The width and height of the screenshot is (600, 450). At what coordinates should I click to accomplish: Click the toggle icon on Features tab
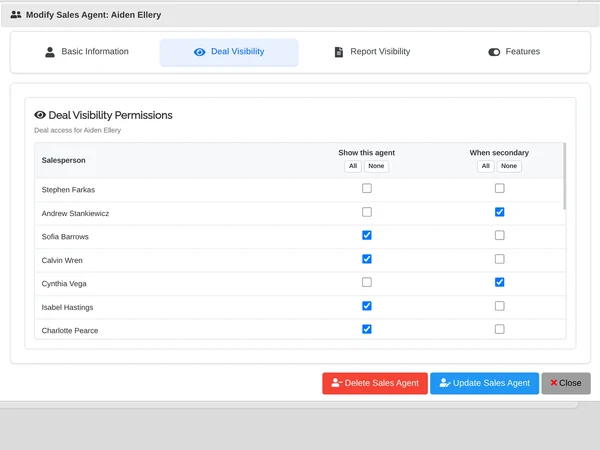(x=494, y=52)
